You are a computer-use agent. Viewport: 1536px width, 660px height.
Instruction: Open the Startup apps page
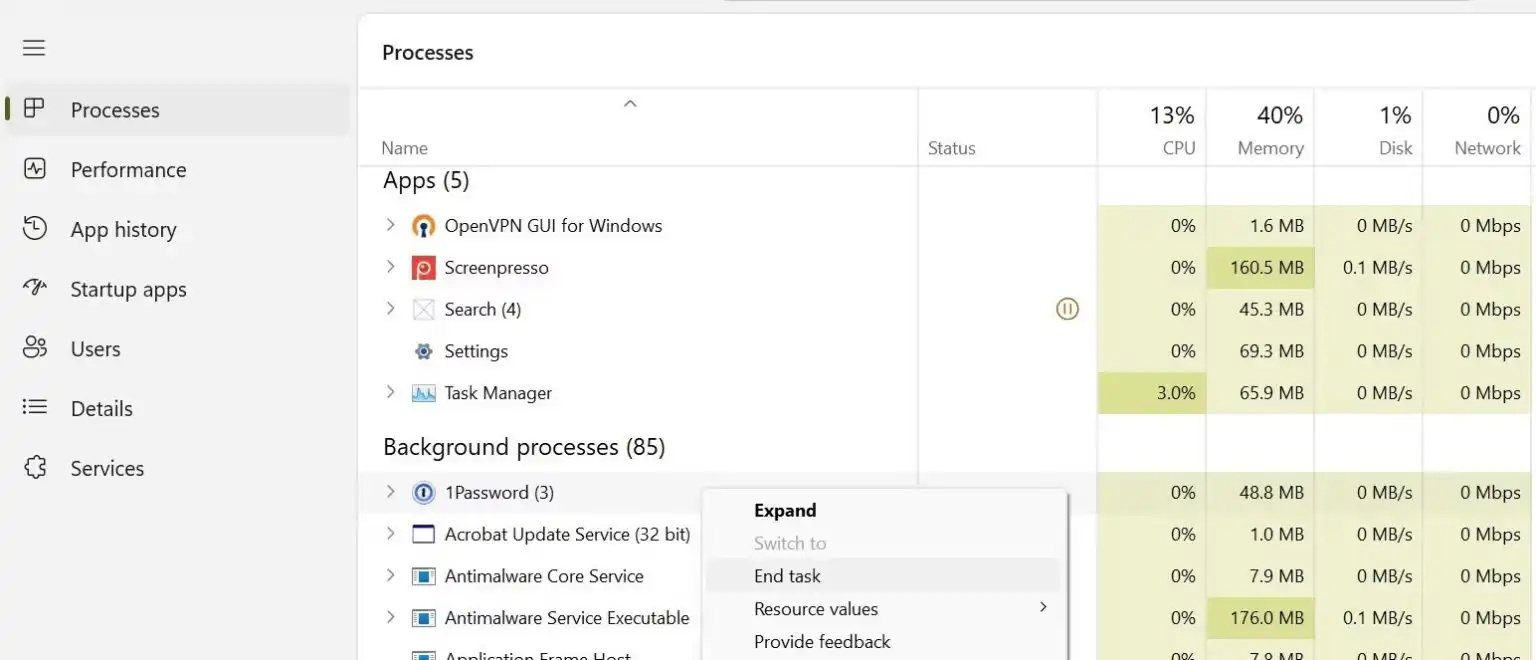pos(128,290)
